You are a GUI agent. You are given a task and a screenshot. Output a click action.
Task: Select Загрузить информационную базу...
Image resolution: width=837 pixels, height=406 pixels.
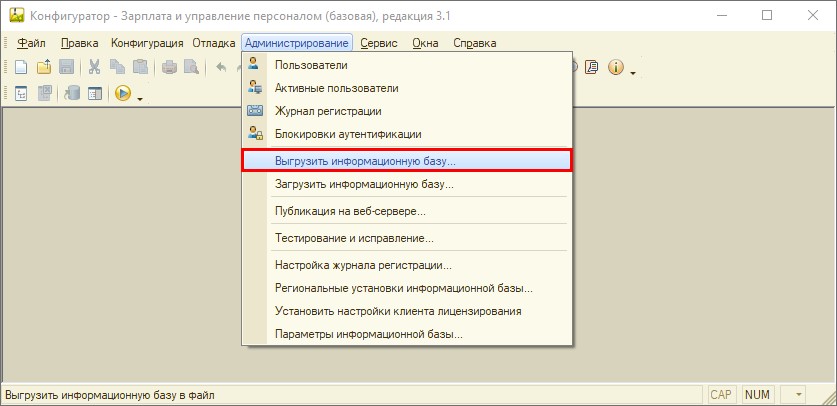coord(407,184)
